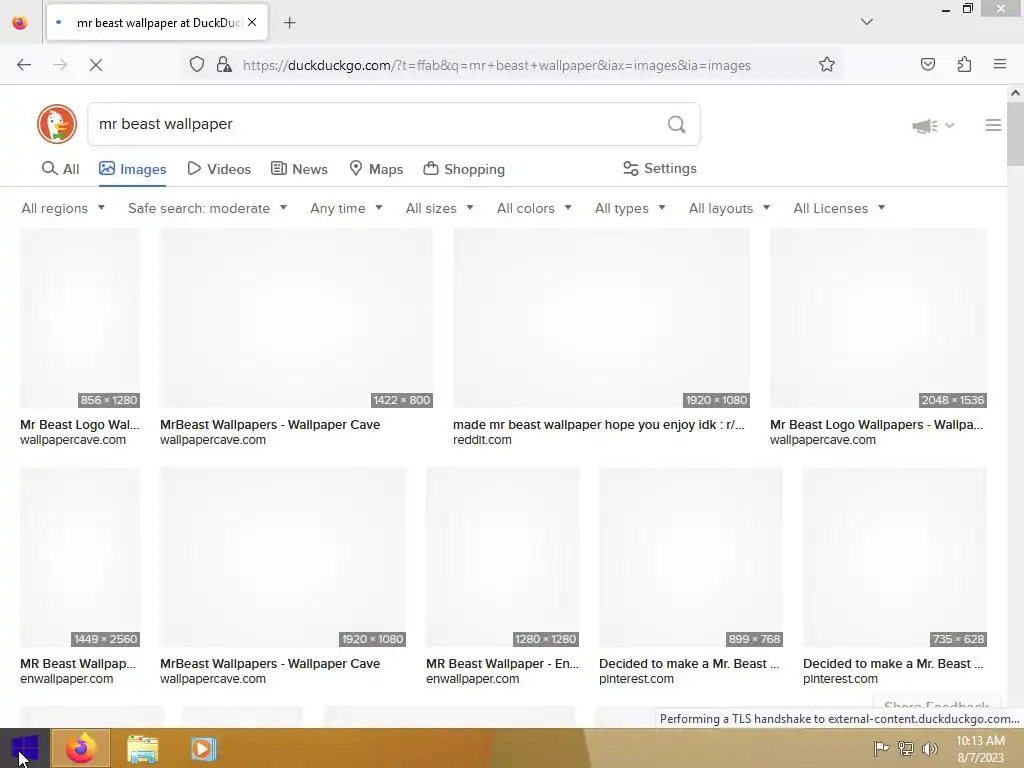Save the page to Pocket
Screen dimensions: 1024x768
click(x=927, y=64)
